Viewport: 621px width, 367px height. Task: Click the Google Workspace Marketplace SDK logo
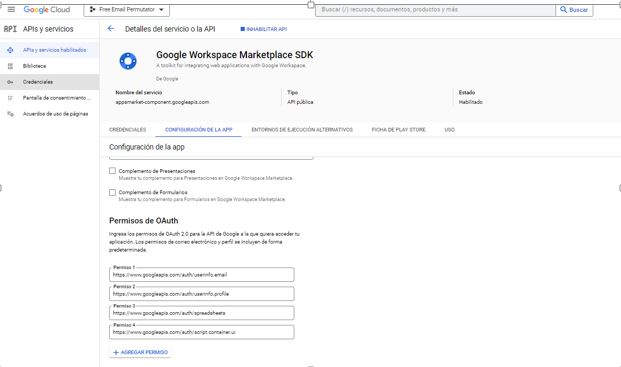pyautogui.click(x=128, y=61)
